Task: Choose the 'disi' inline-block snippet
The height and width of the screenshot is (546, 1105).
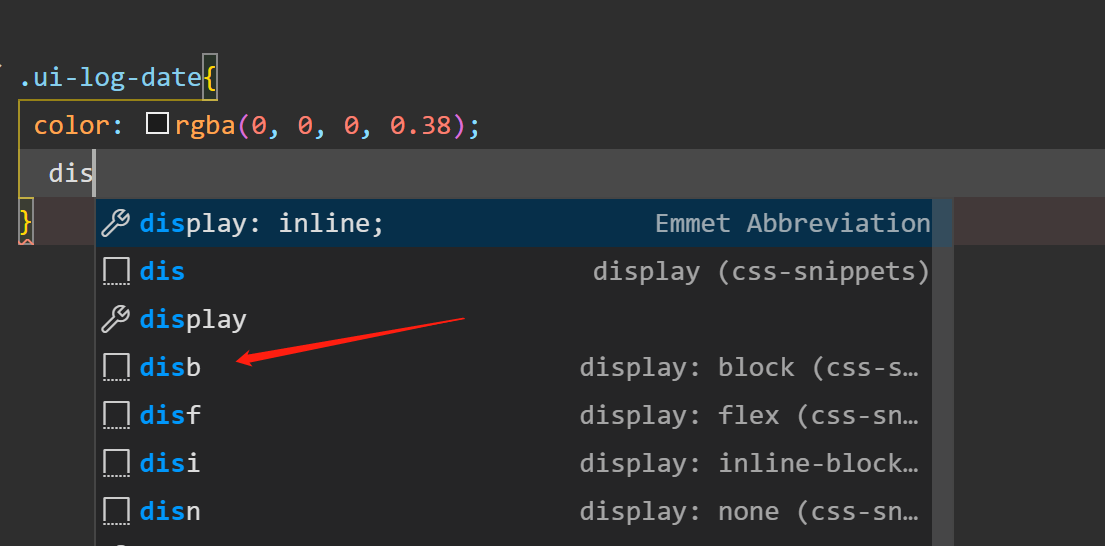Action: 514,463
